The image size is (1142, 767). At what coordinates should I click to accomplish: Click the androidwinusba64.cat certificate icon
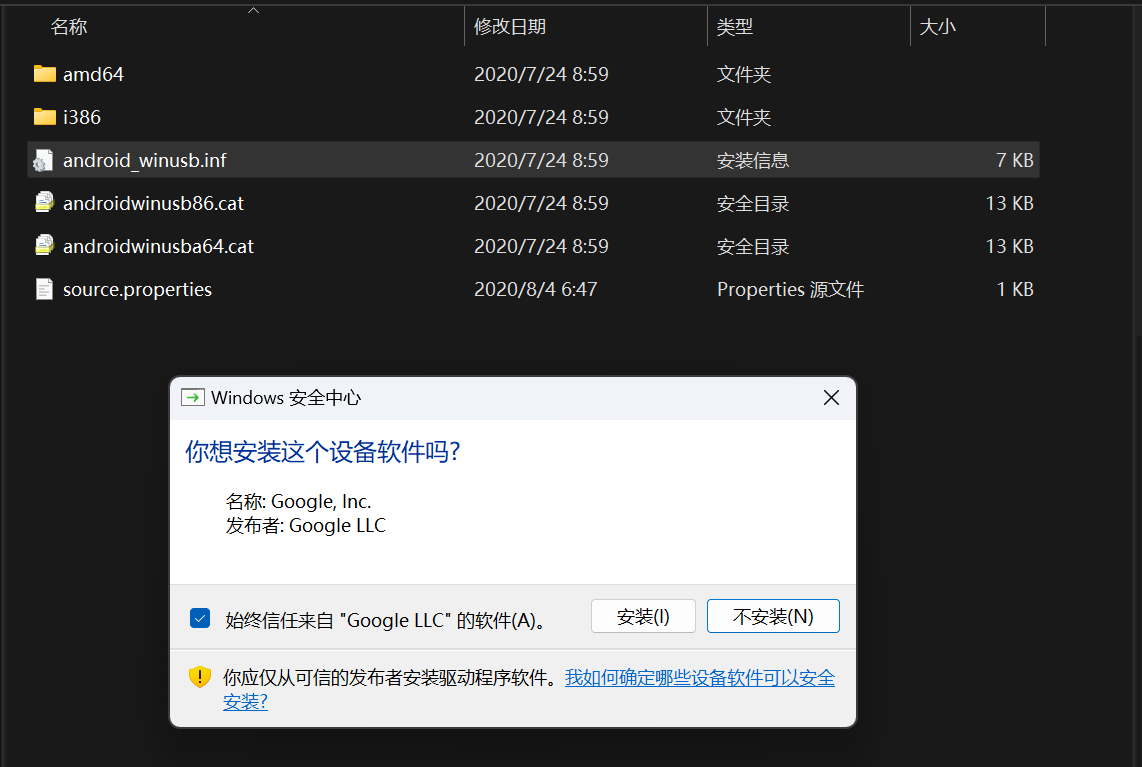44,246
